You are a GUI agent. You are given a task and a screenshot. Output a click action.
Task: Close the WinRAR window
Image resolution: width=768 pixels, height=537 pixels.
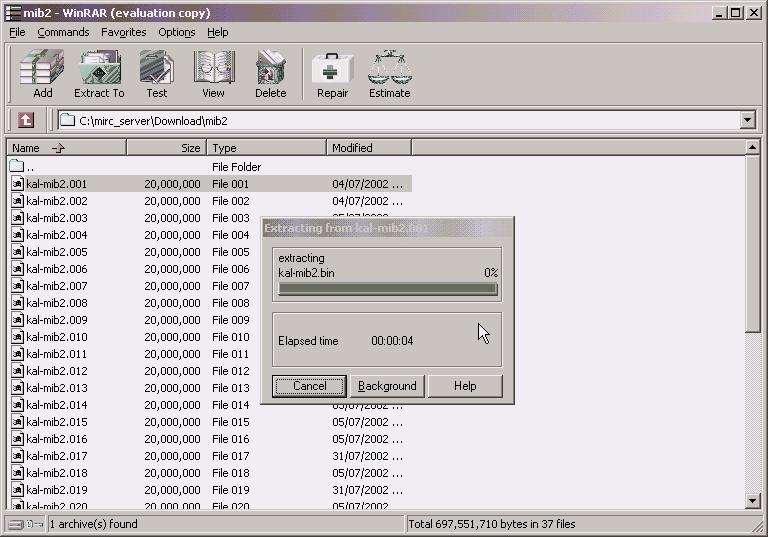(753, 13)
